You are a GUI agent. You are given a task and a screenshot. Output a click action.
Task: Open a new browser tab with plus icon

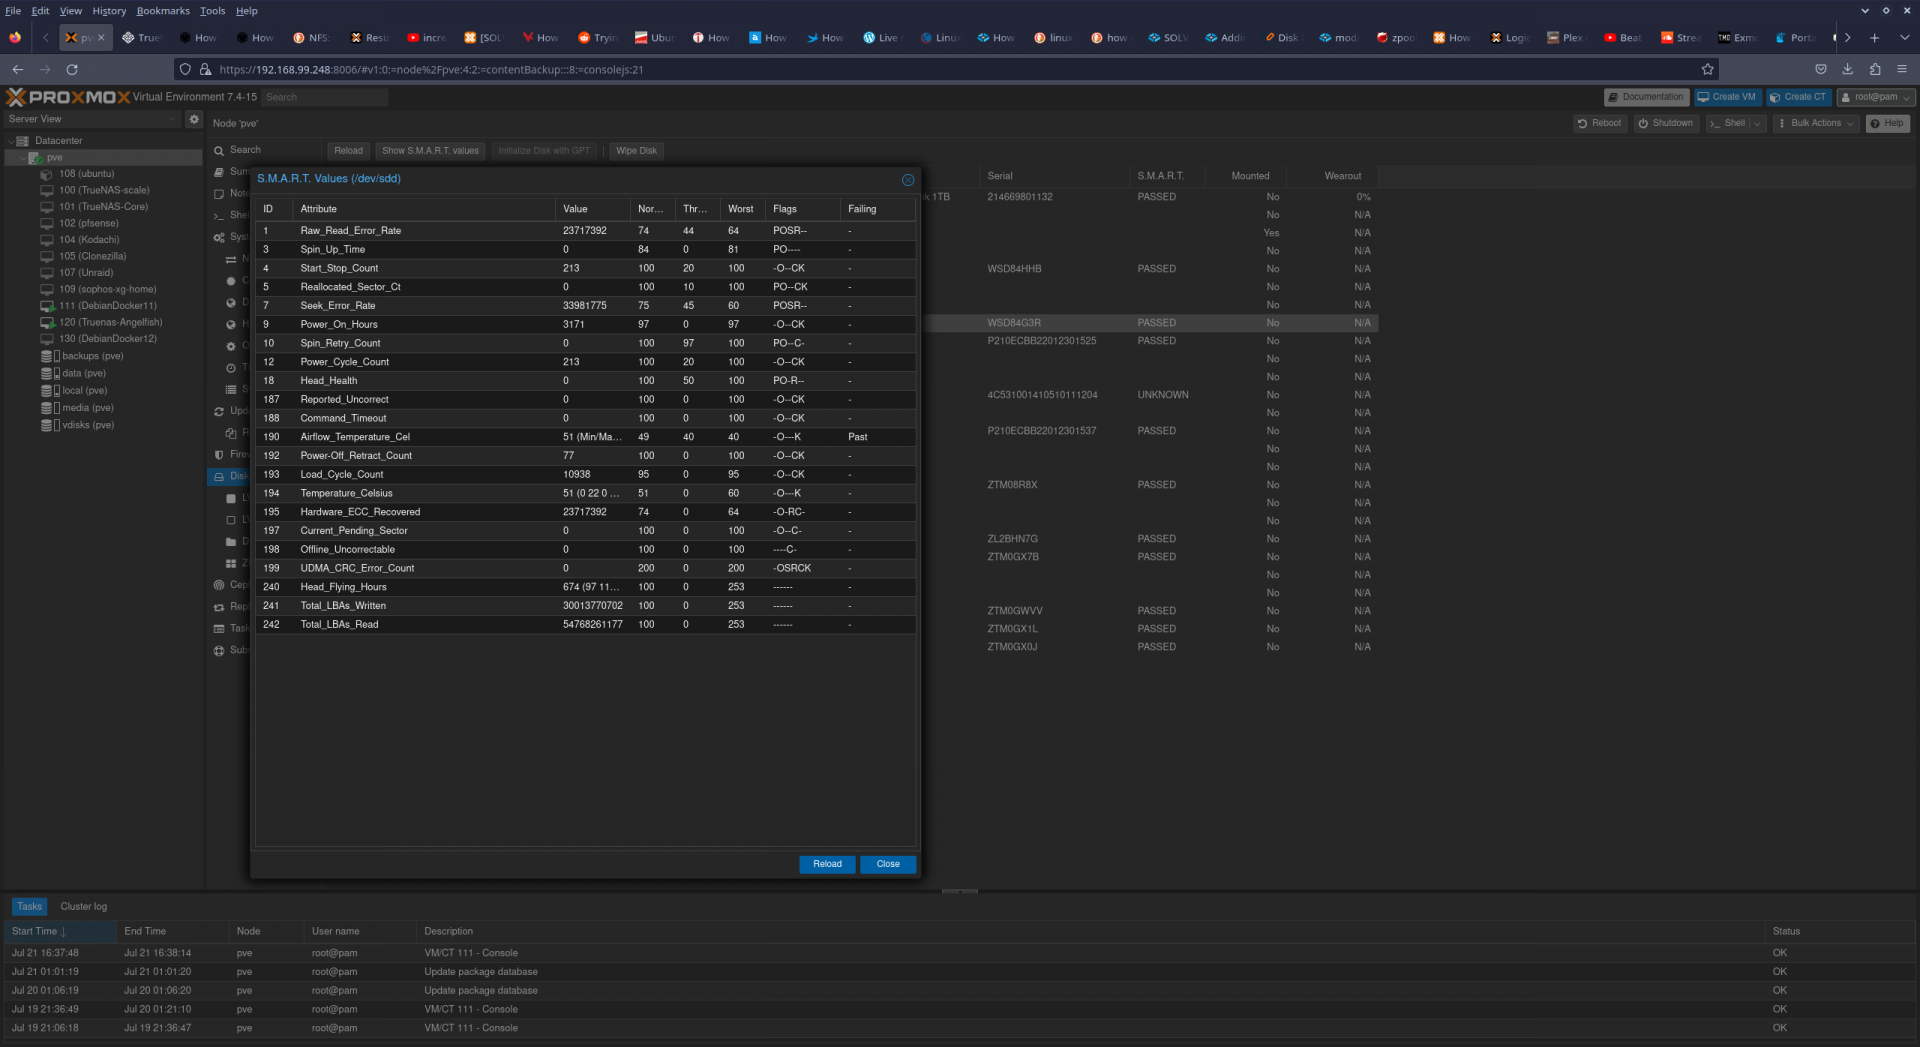pos(1874,38)
